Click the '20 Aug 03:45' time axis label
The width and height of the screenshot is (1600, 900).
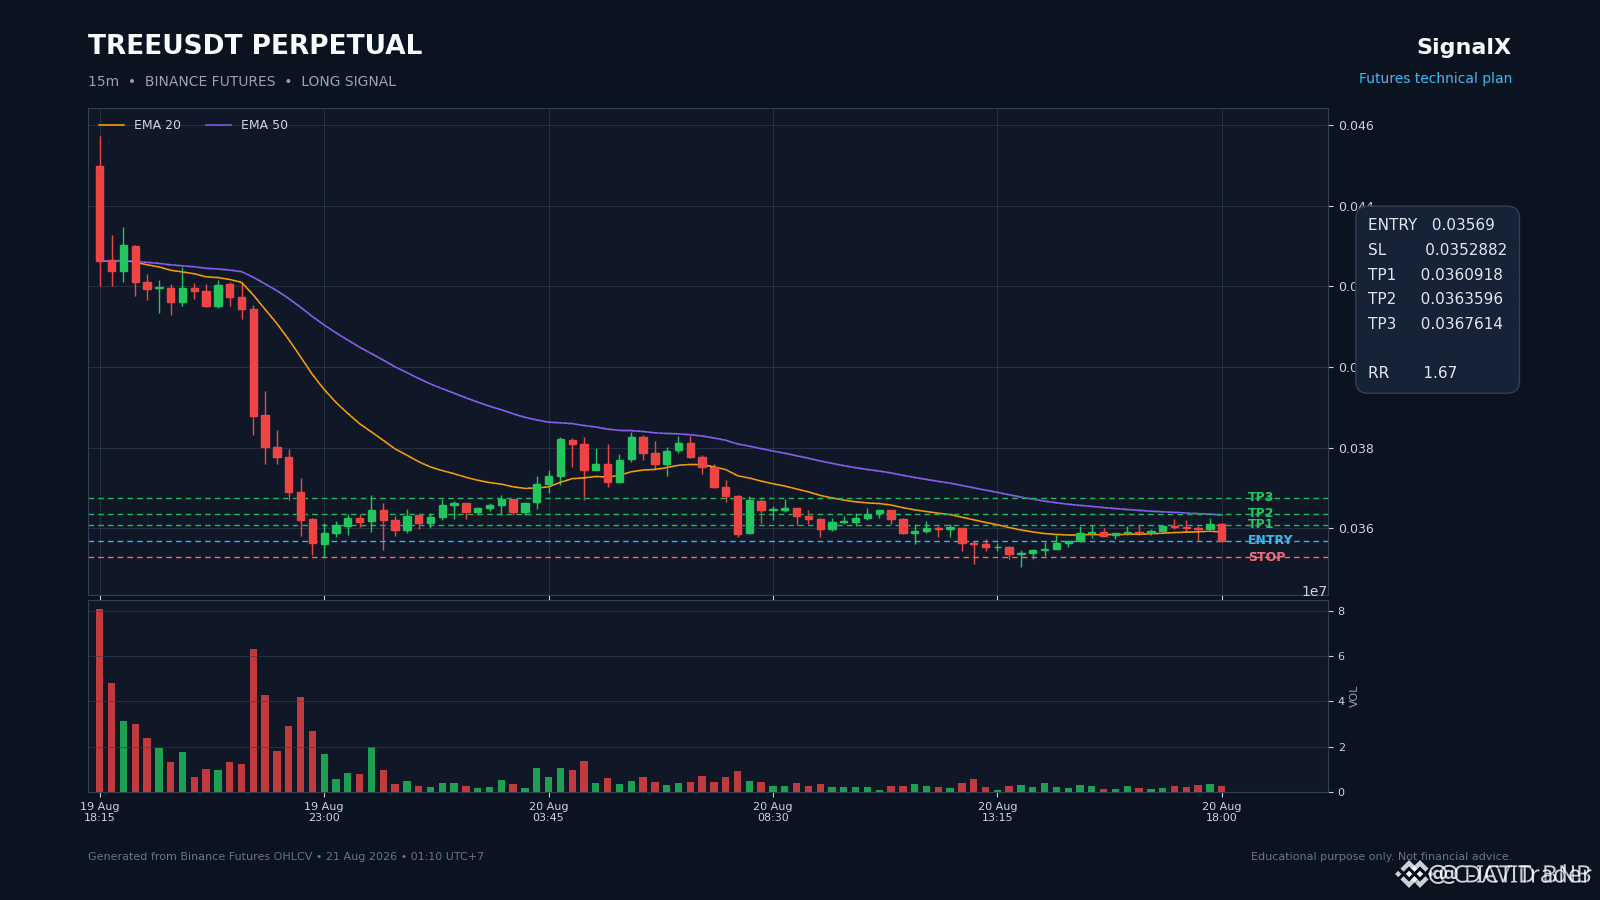pos(549,812)
